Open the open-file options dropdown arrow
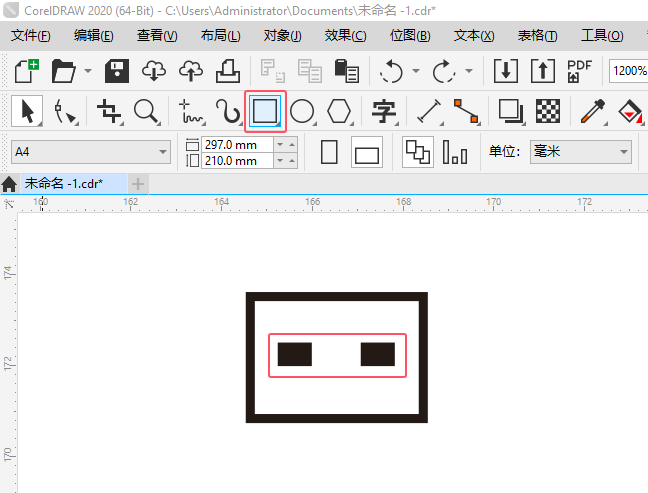Image resolution: width=648 pixels, height=493 pixels. tap(88, 71)
